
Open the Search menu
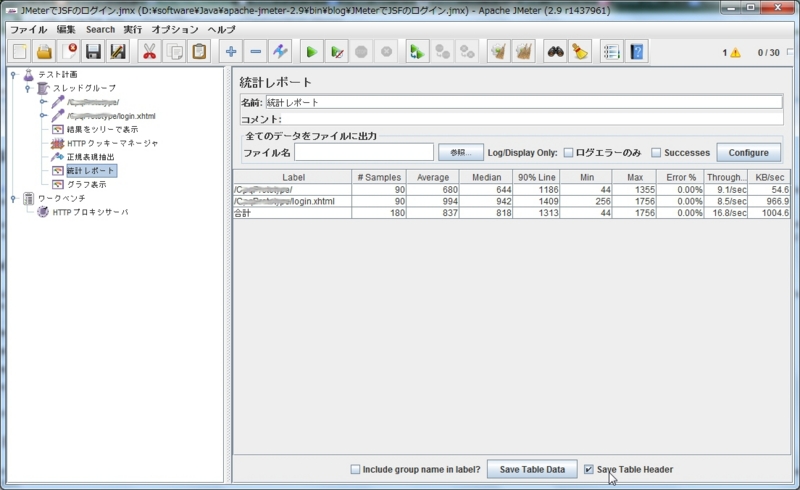[101, 30]
